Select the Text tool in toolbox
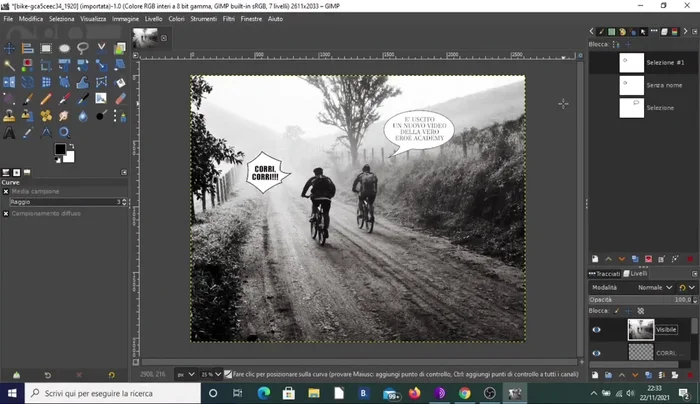 click(9, 132)
